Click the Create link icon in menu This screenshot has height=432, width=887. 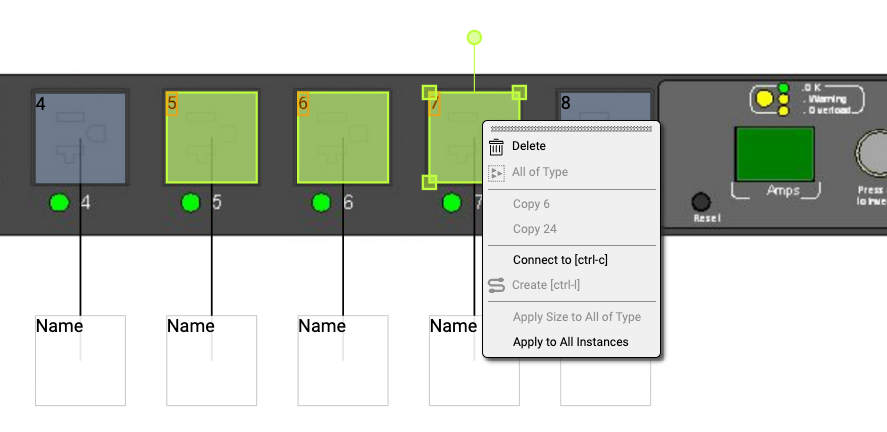496,285
